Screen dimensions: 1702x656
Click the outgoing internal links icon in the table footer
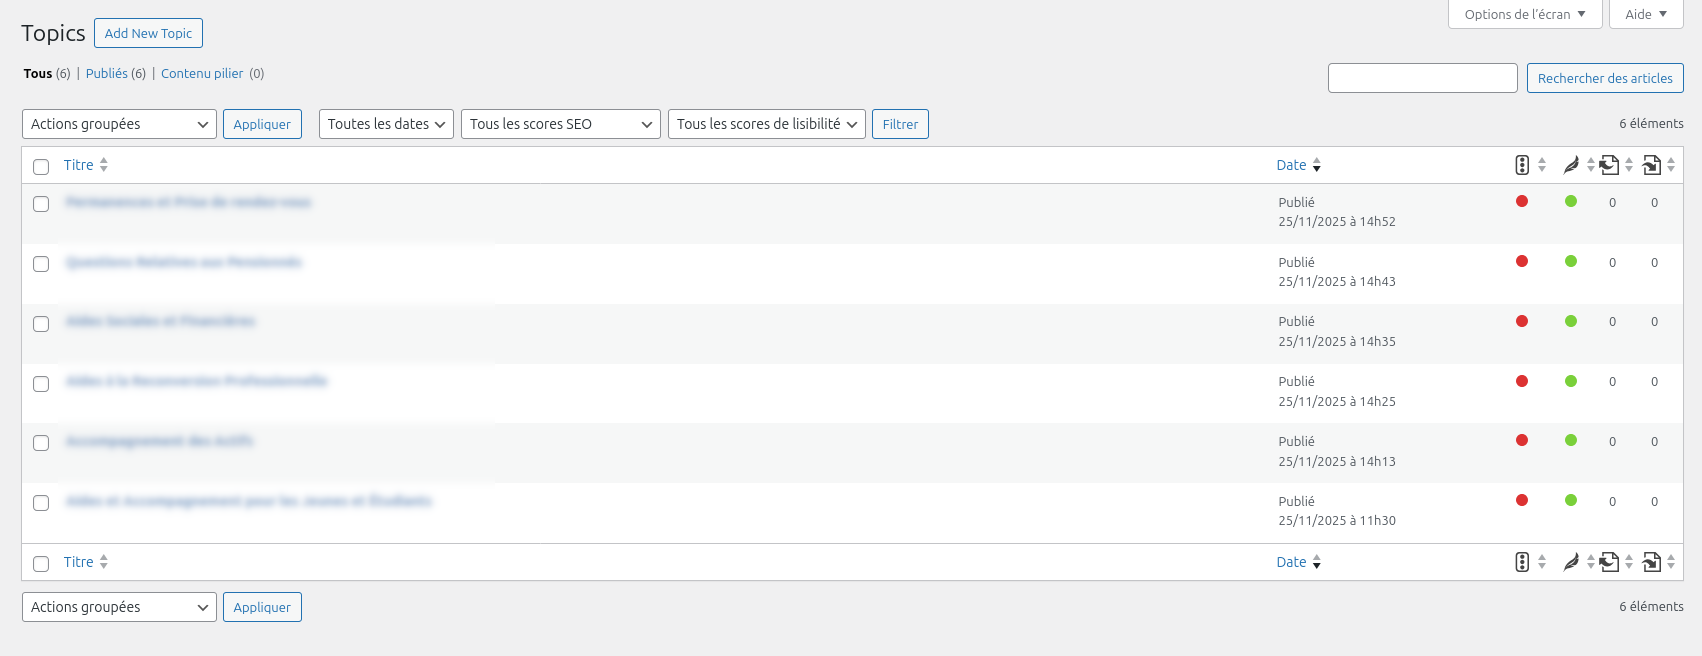coord(1609,562)
